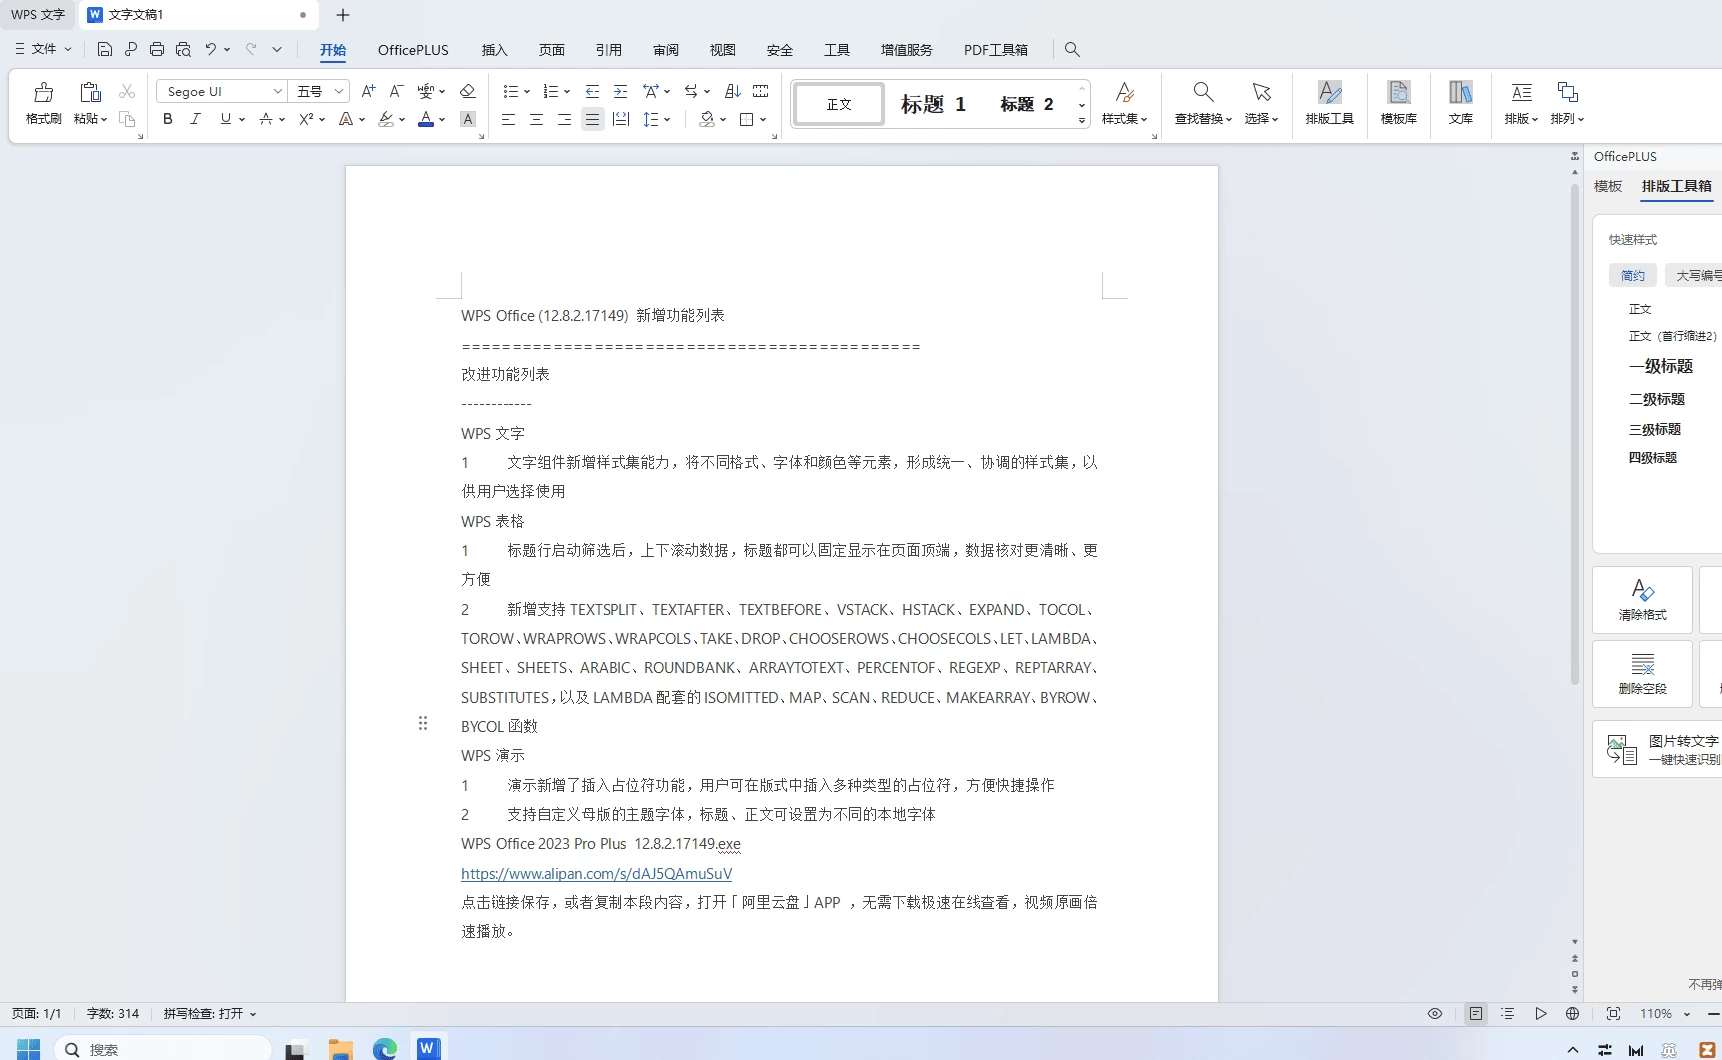Click the Decrease Indent icon

point(592,91)
